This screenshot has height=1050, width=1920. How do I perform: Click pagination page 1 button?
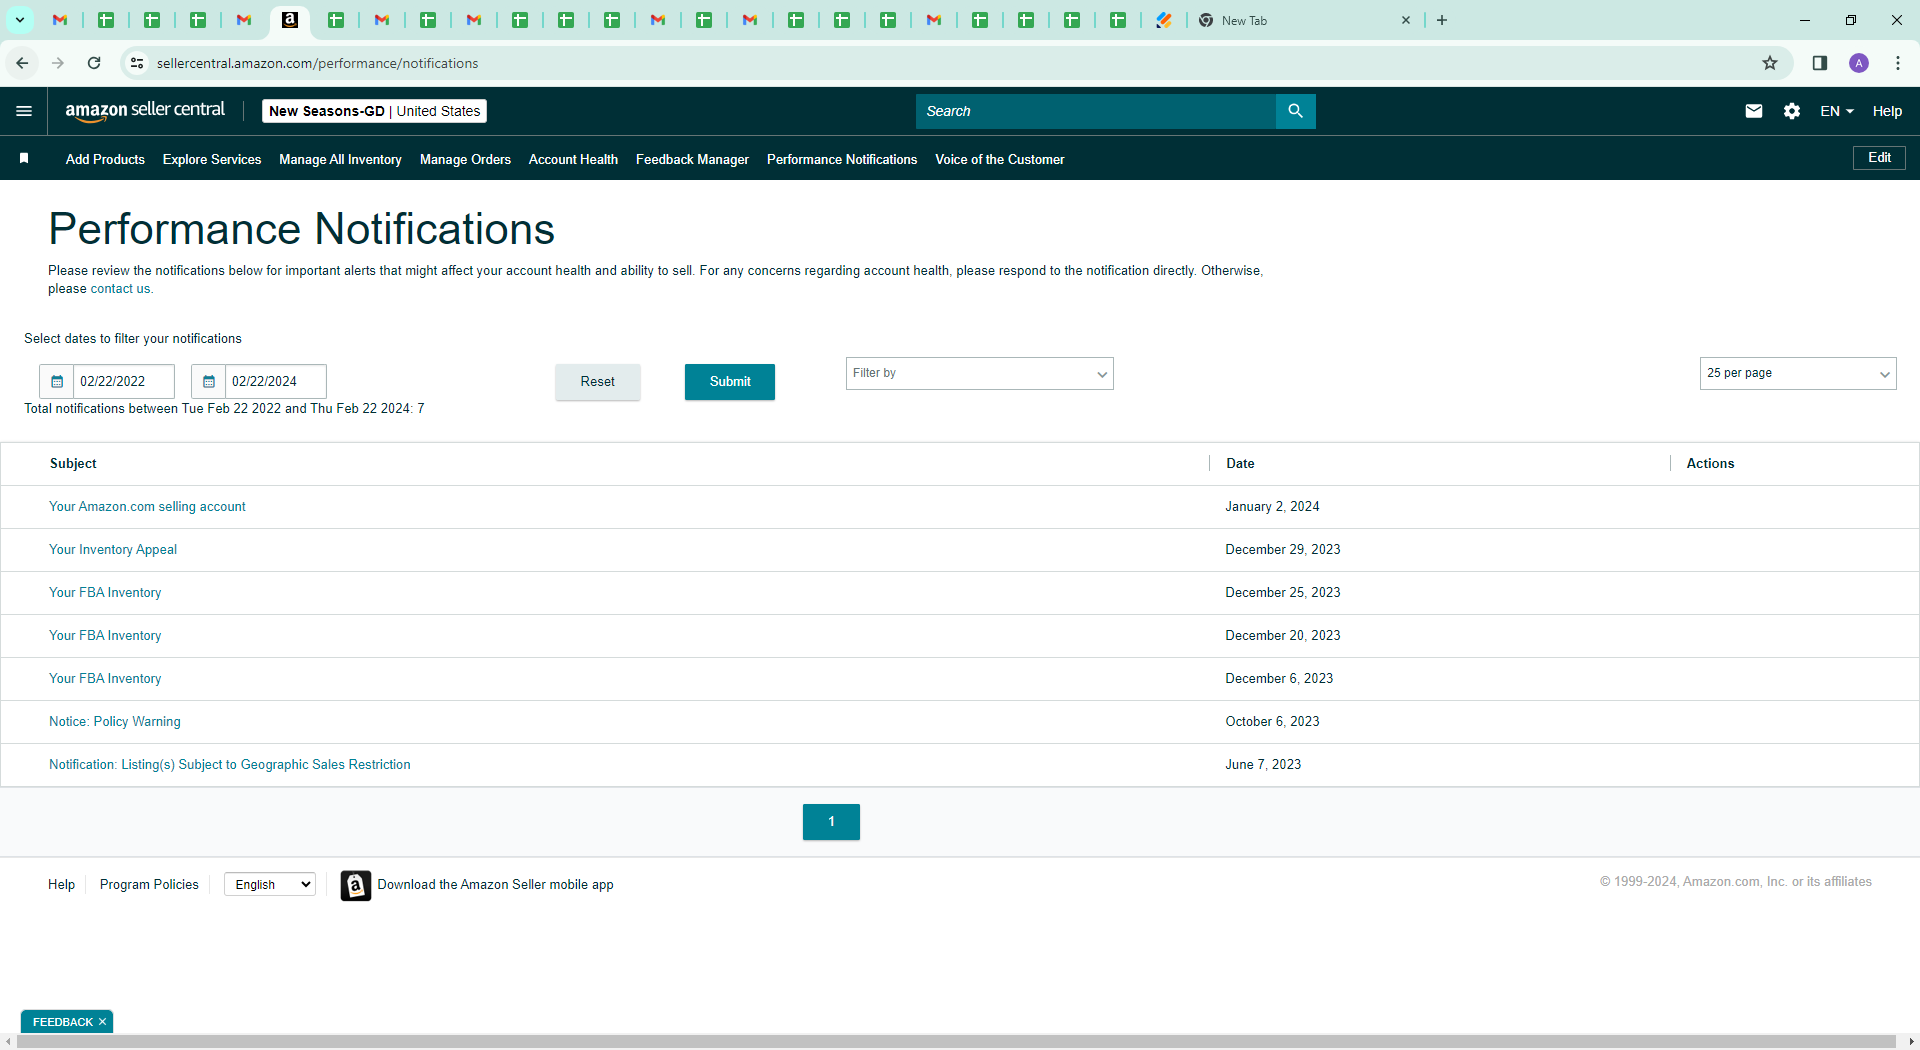(x=831, y=822)
